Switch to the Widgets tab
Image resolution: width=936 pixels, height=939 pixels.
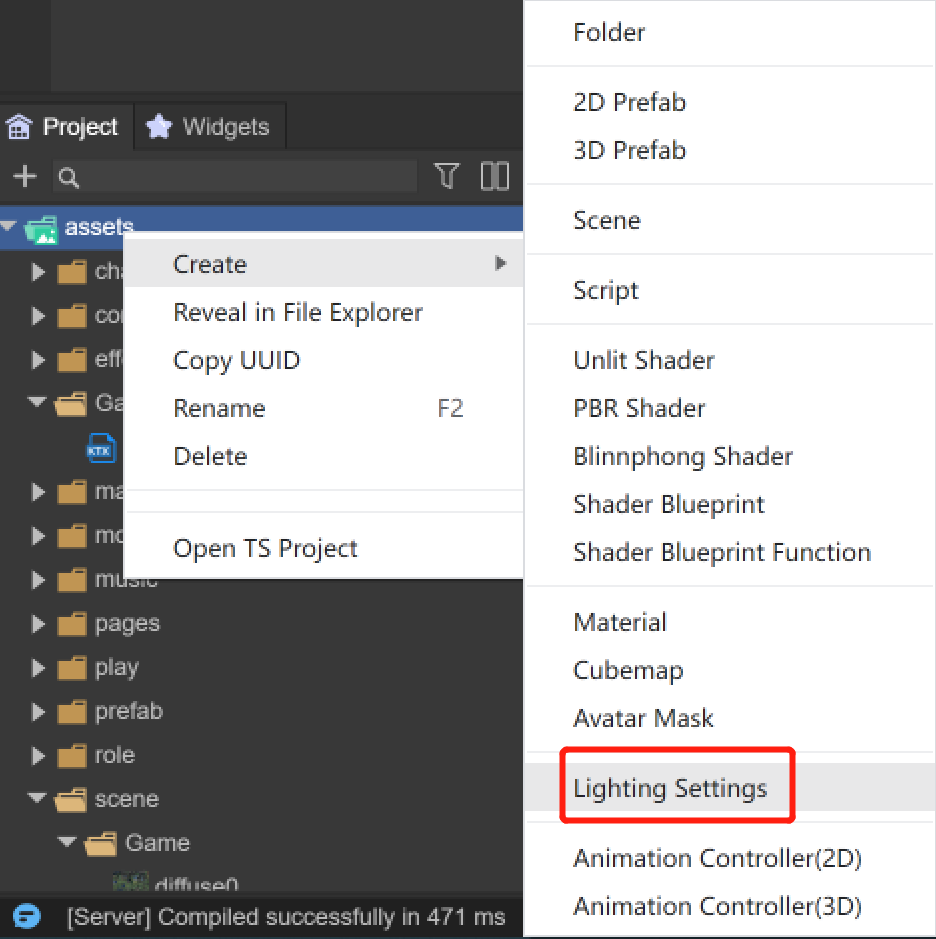pyautogui.click(x=211, y=127)
